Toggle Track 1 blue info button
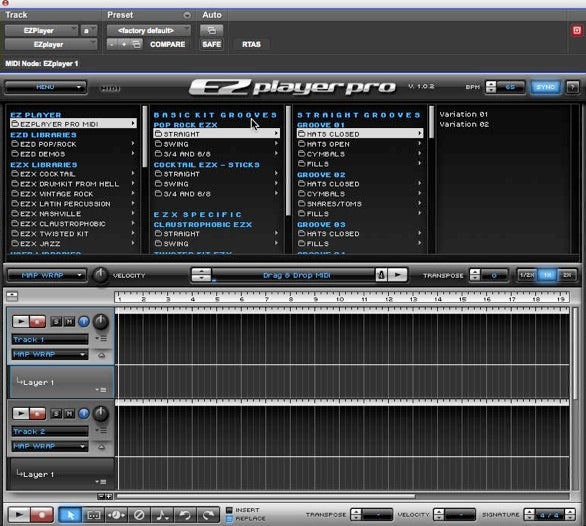 tap(84, 321)
